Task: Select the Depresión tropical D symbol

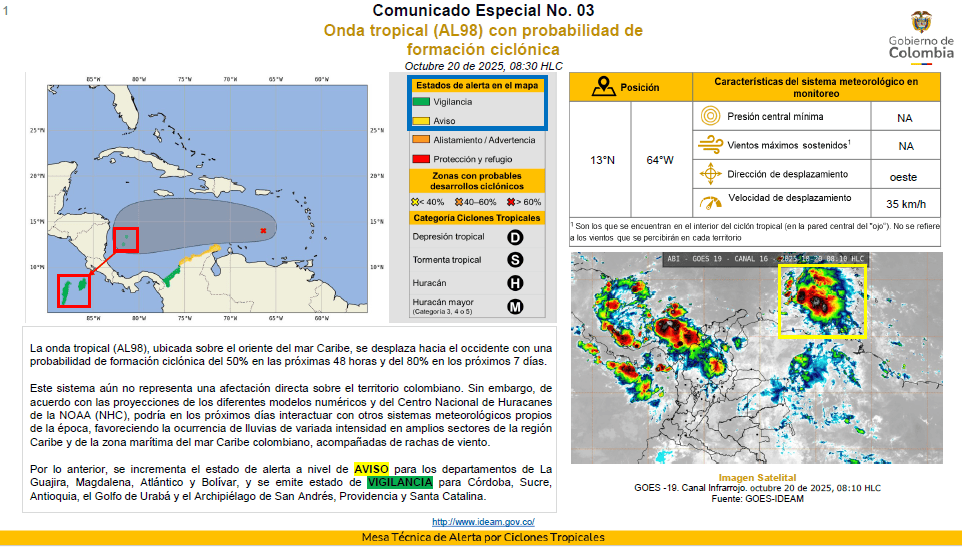Action: point(515,237)
